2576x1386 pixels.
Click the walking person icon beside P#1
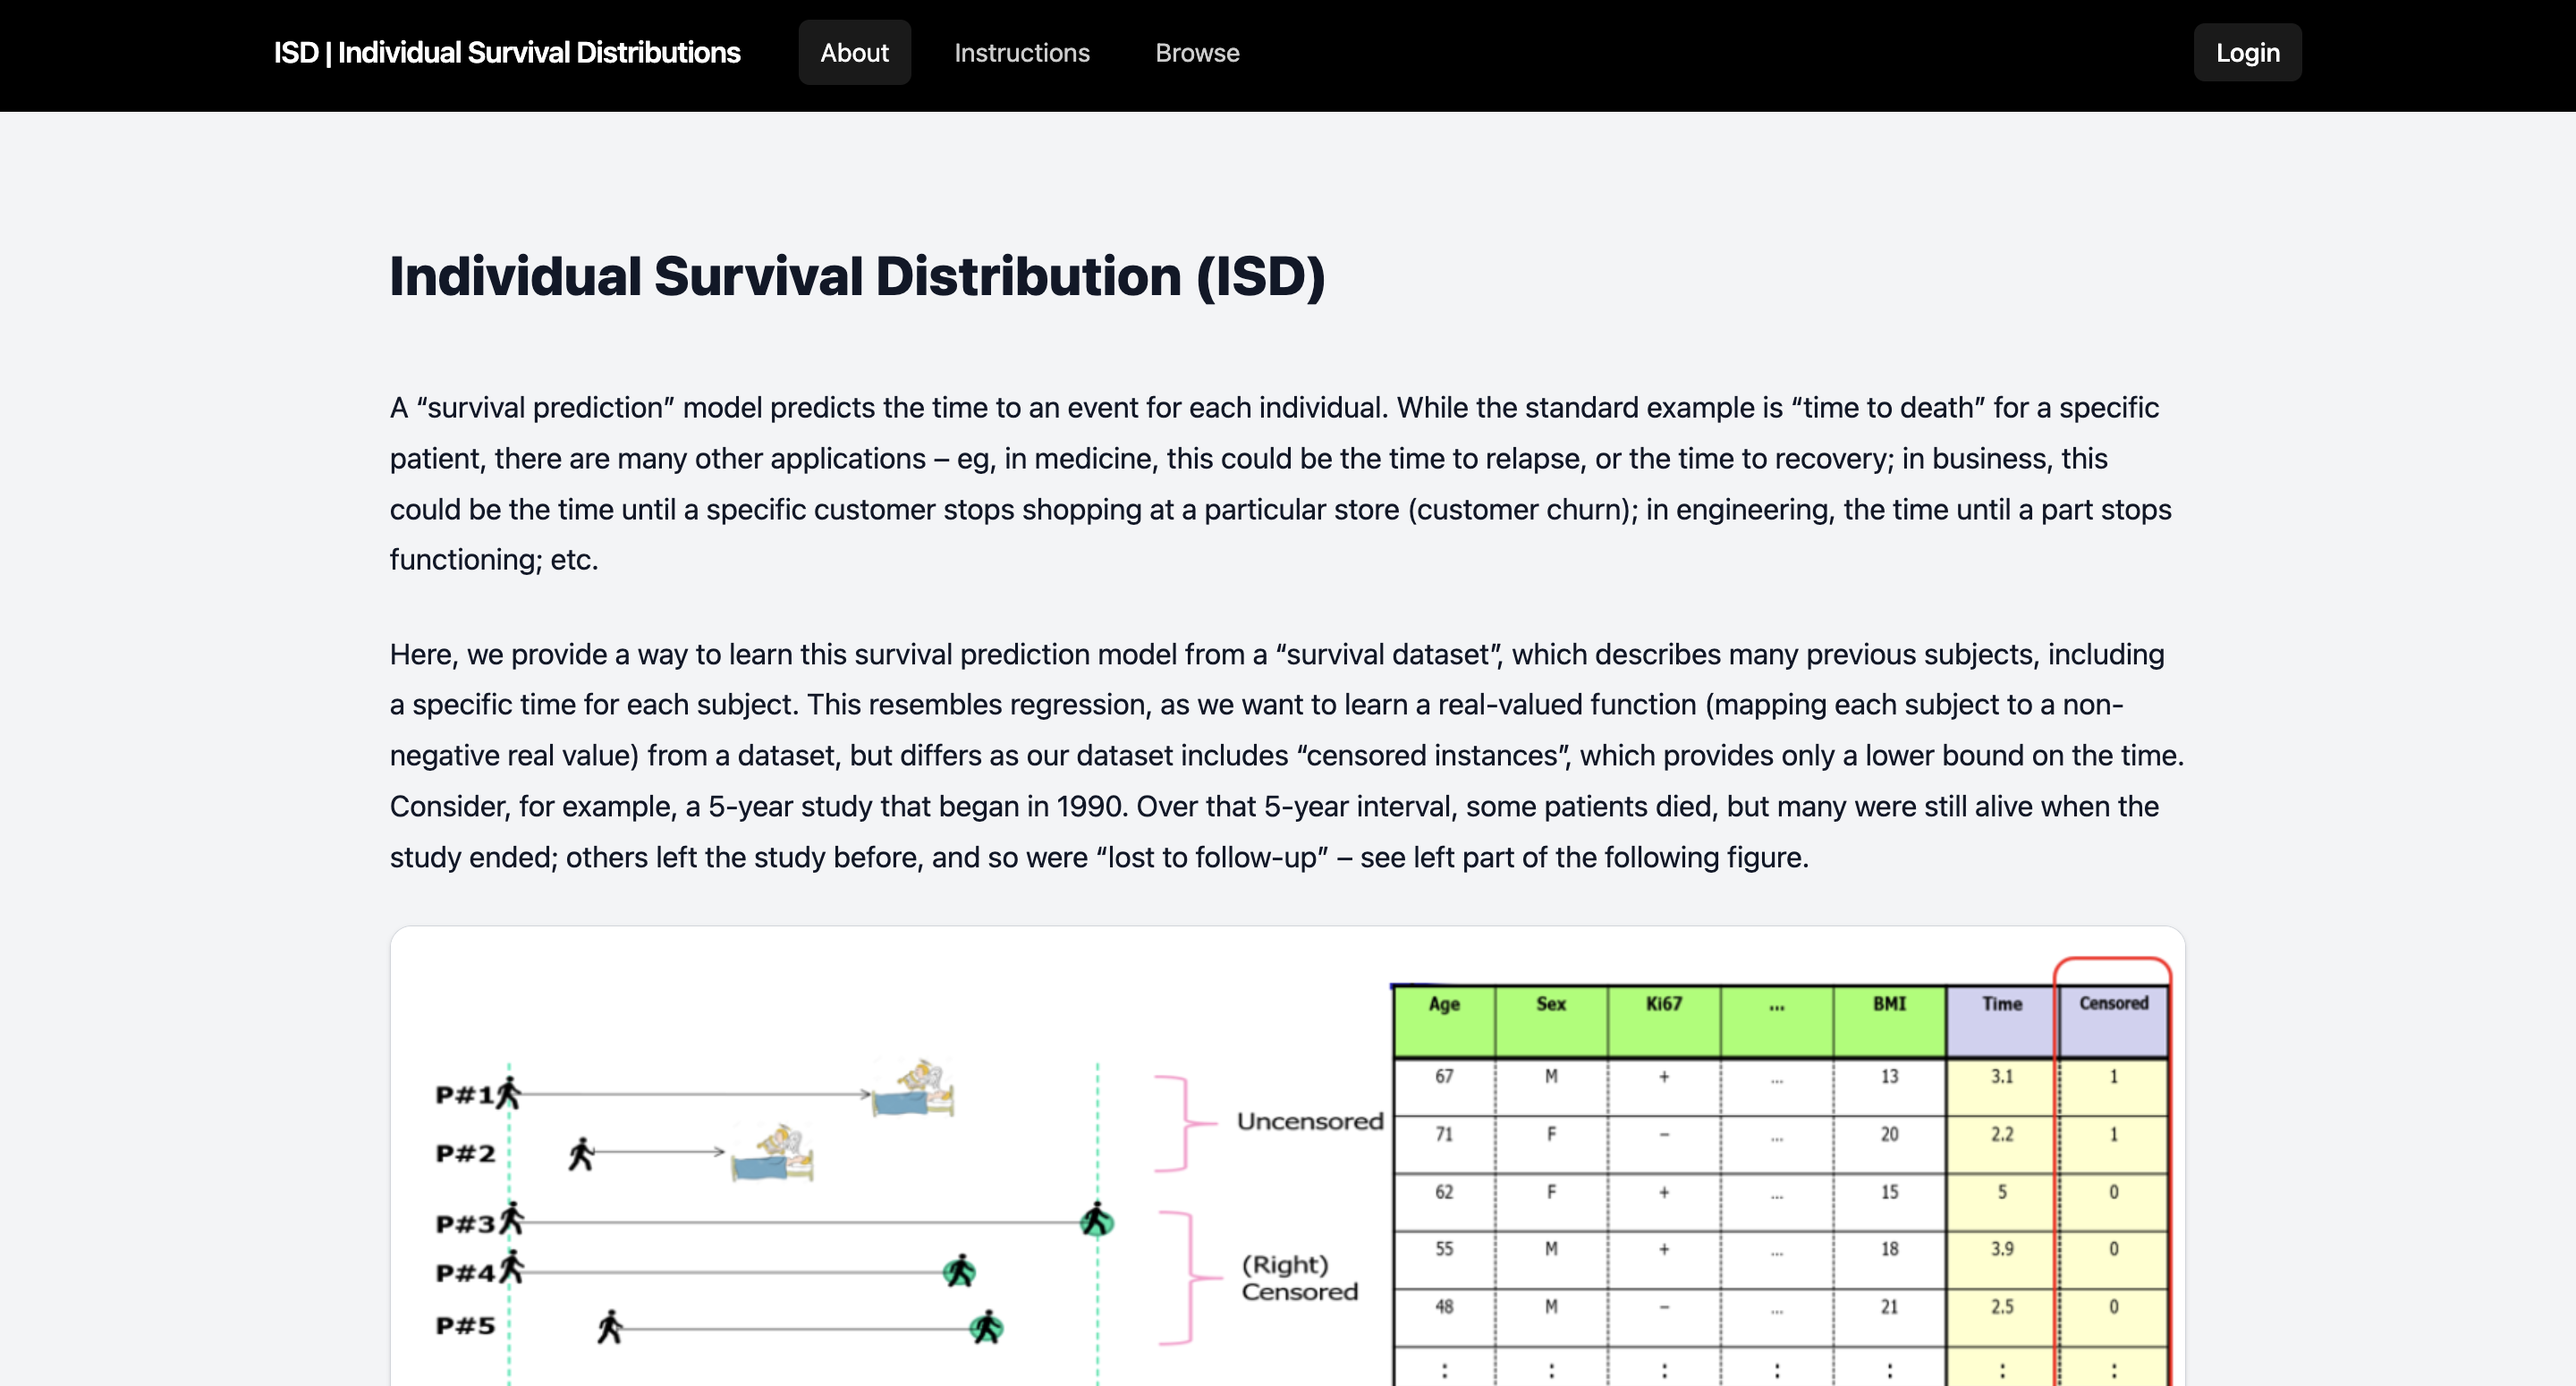pyautogui.click(x=509, y=1093)
